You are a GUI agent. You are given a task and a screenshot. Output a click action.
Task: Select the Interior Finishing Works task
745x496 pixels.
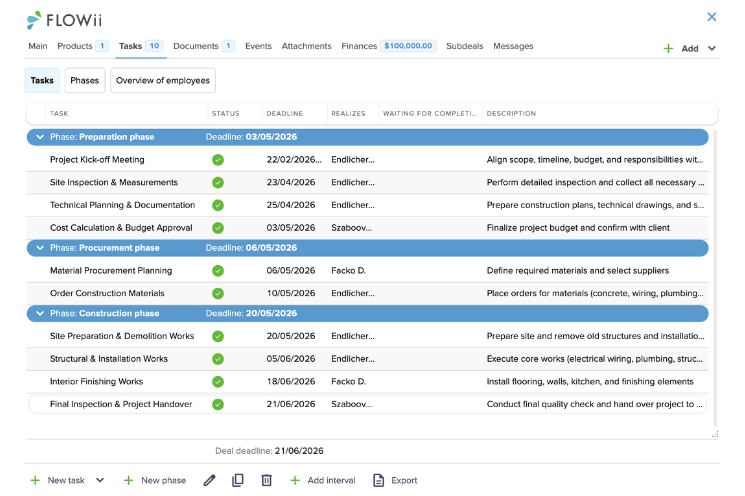click(x=367, y=382)
